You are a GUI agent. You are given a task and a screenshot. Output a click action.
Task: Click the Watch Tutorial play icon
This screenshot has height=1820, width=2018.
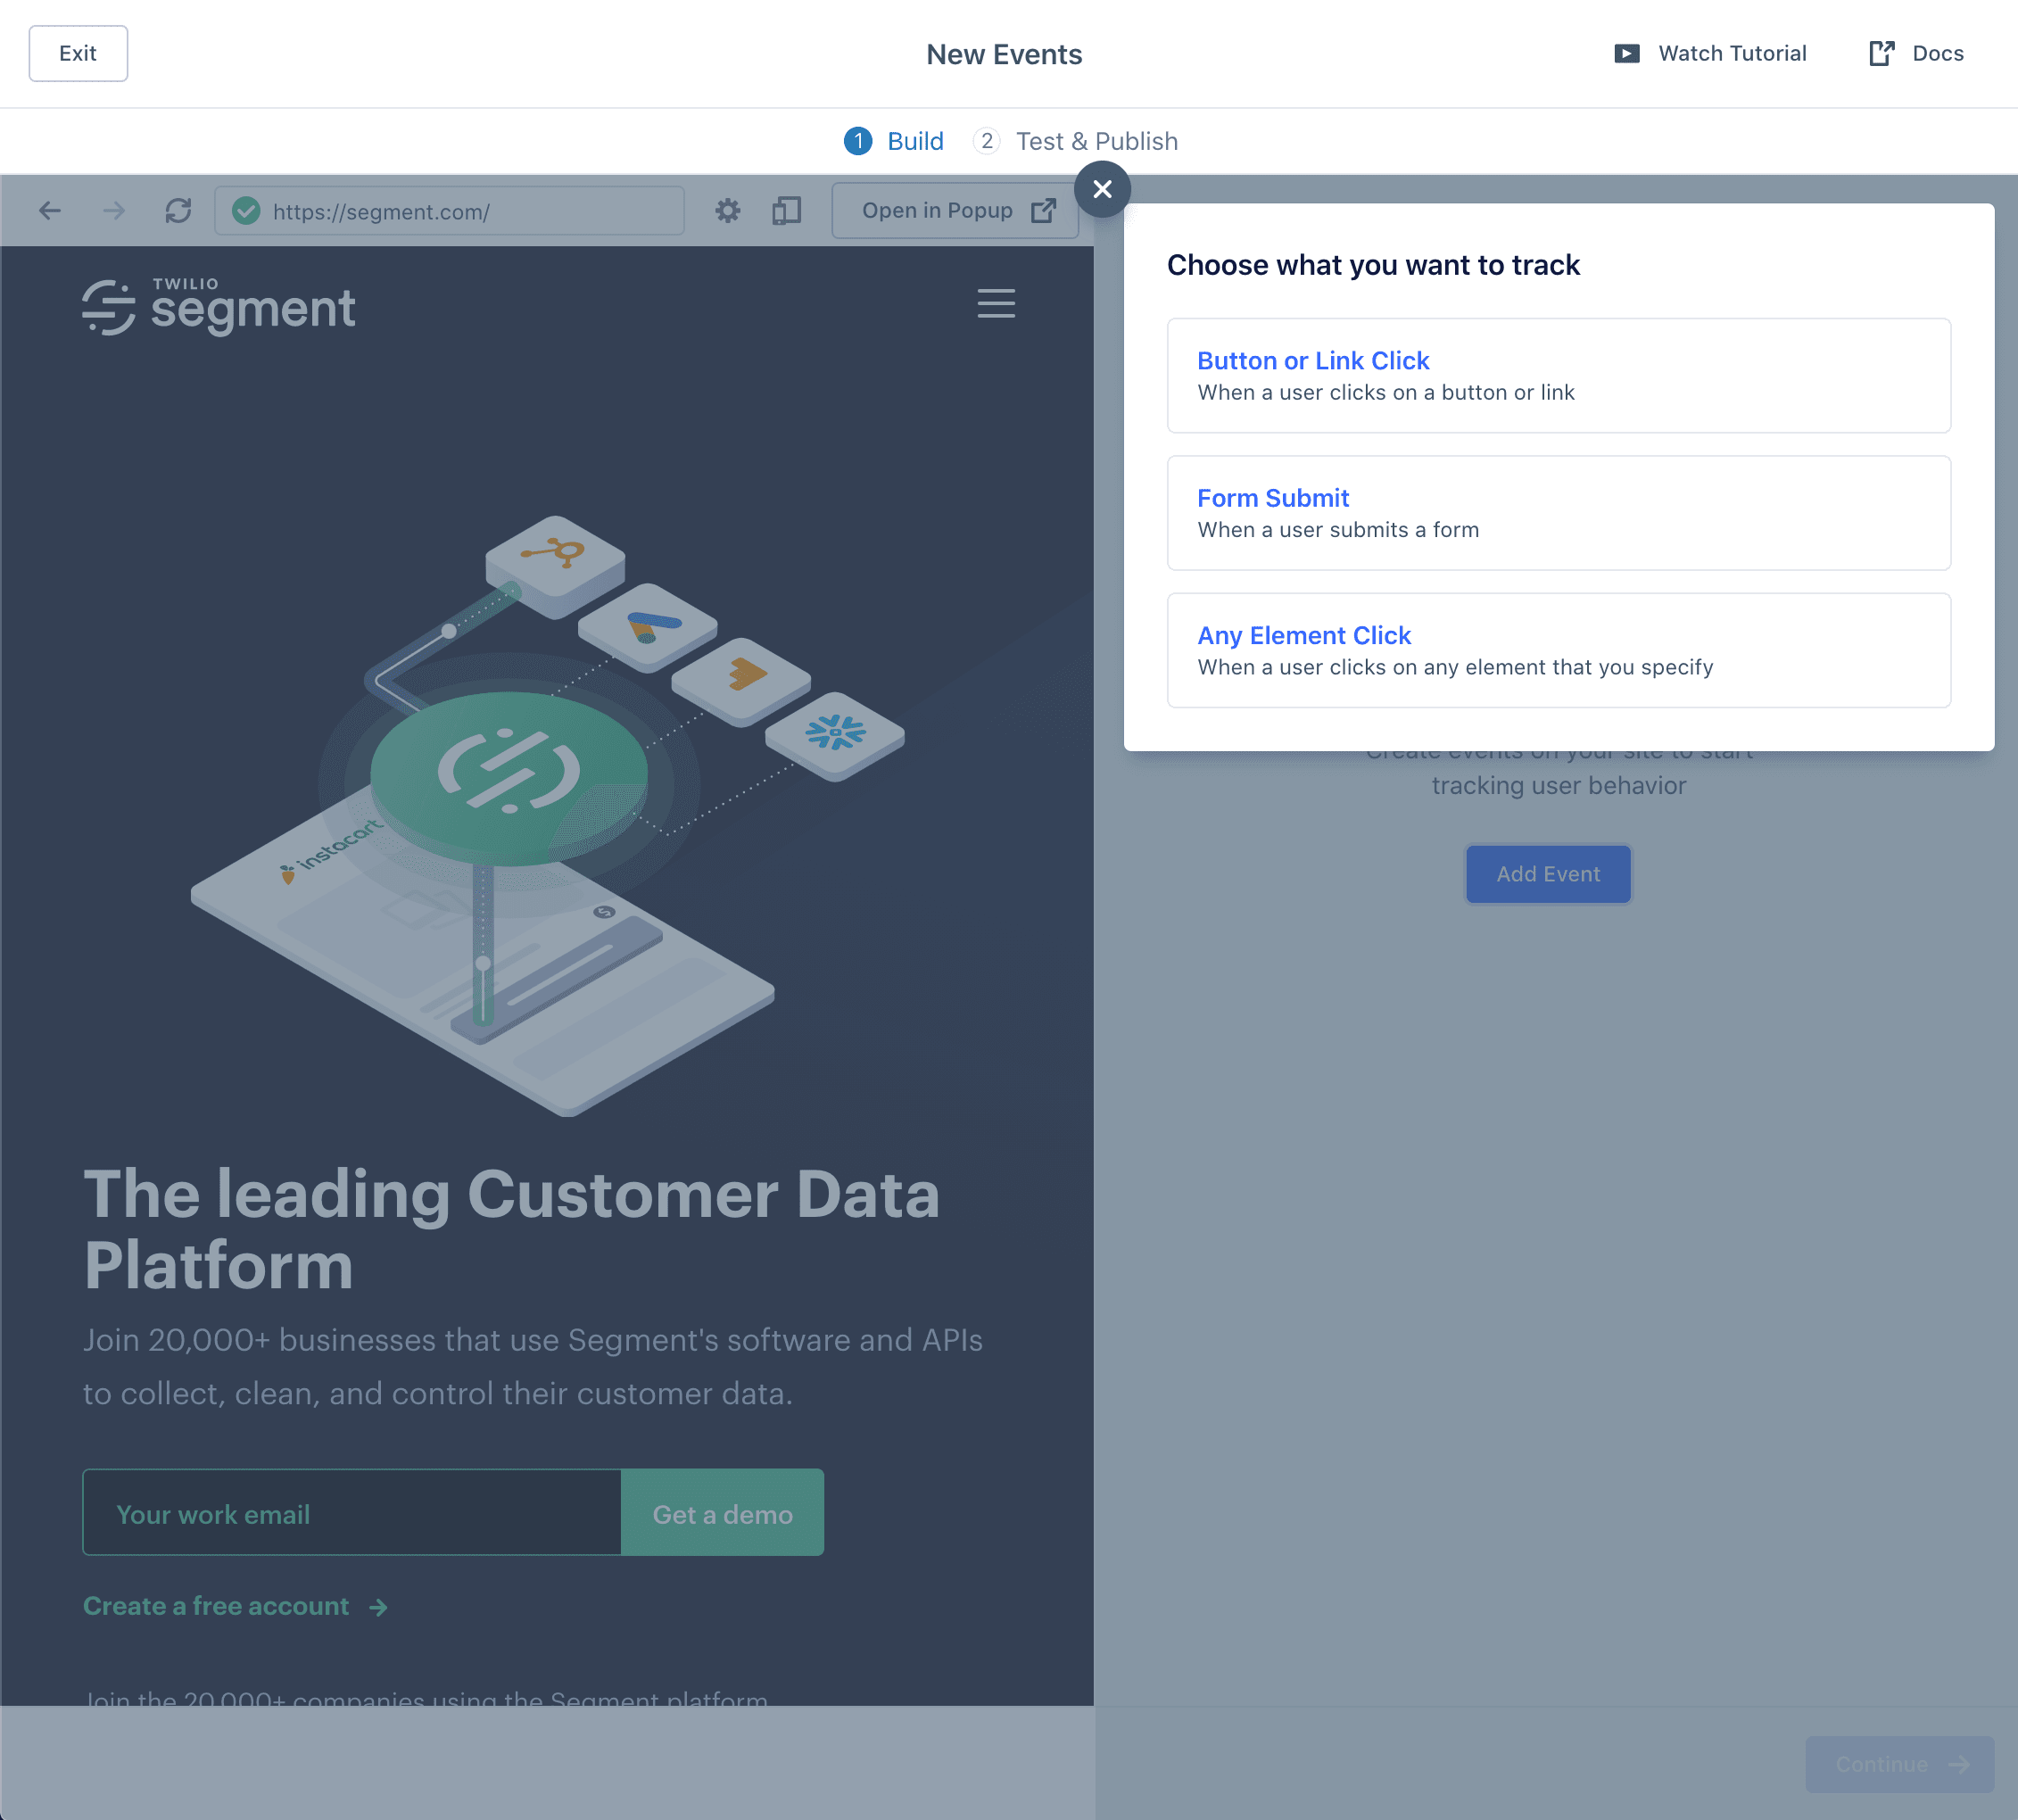[x=1627, y=53]
